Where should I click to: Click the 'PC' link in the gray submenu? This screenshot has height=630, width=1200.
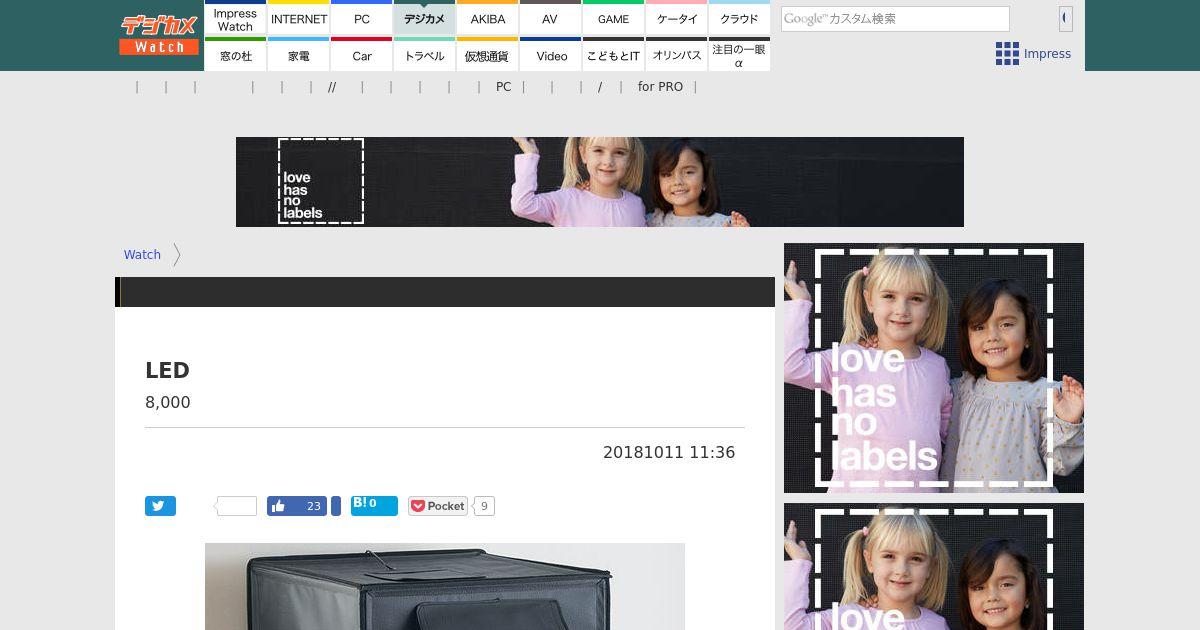pyautogui.click(x=503, y=87)
